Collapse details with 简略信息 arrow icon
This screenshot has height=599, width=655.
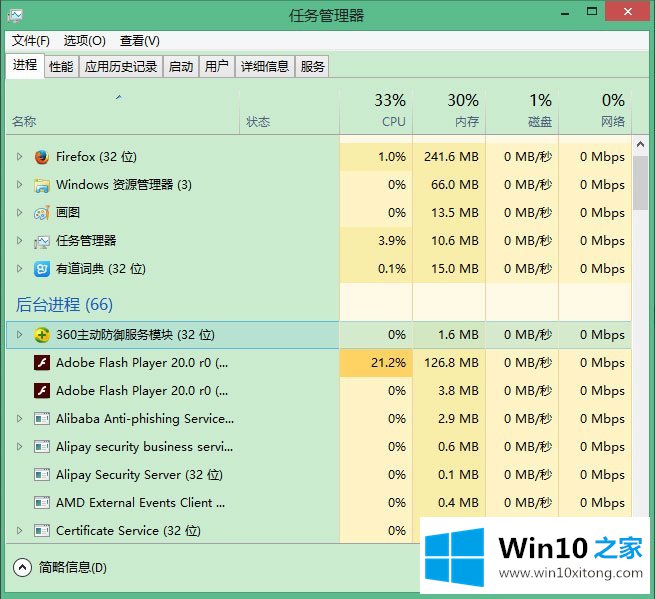pyautogui.click(x=22, y=567)
